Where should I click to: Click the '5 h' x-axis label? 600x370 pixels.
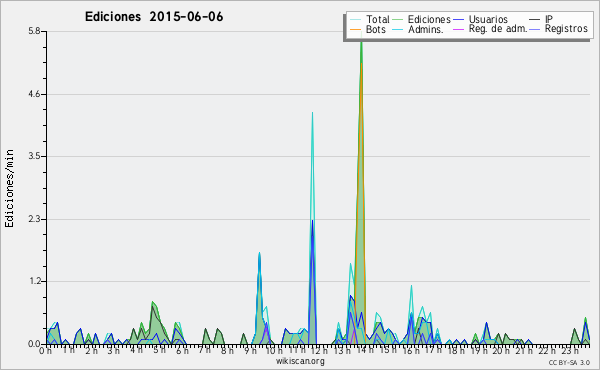[x=159, y=350]
